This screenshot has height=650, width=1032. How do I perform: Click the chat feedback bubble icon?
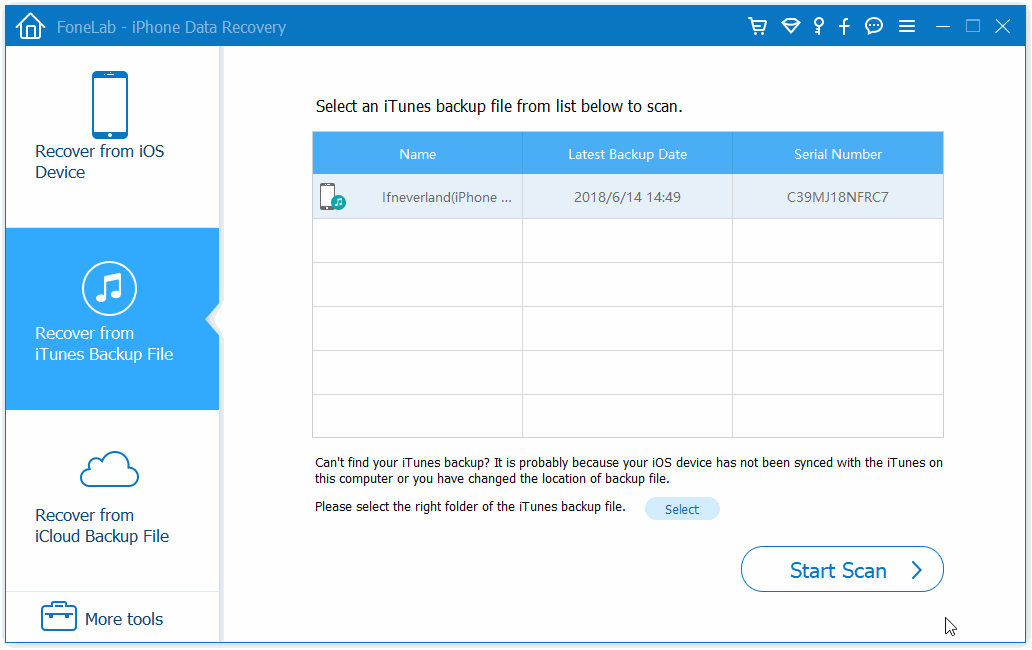tap(873, 26)
